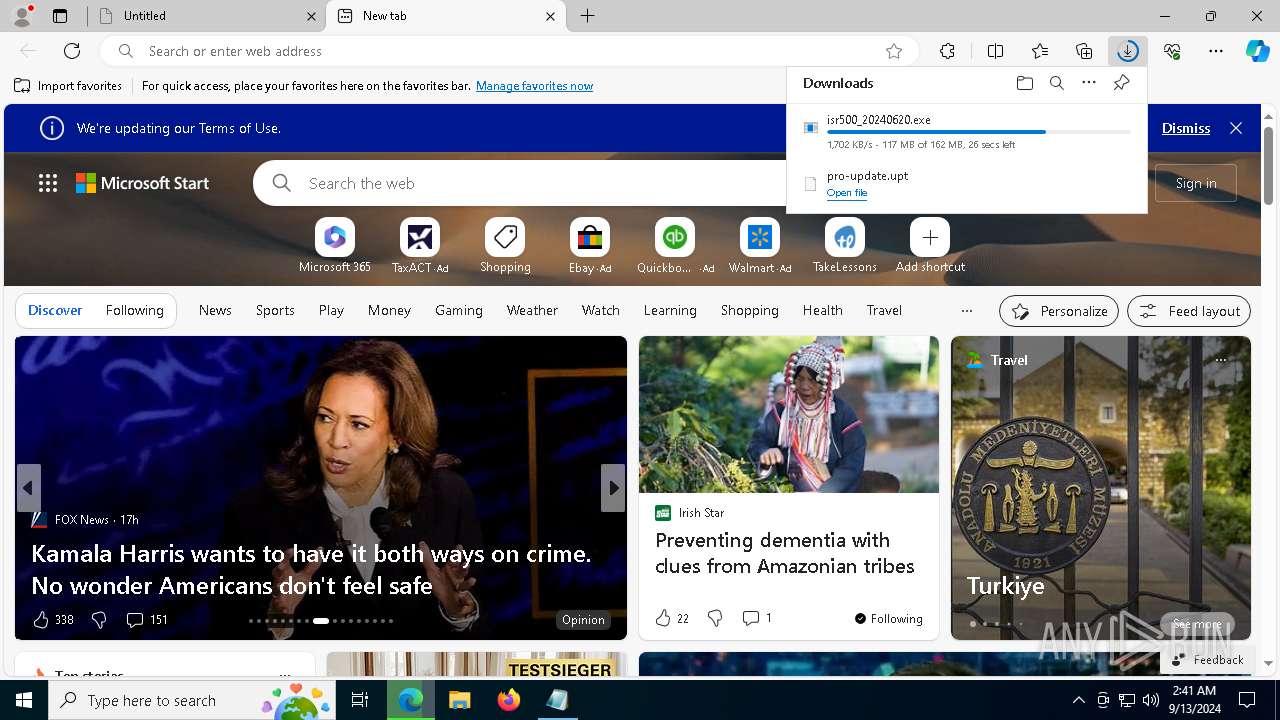Click Import favorites
This screenshot has height=720, width=1280.
tap(68, 86)
